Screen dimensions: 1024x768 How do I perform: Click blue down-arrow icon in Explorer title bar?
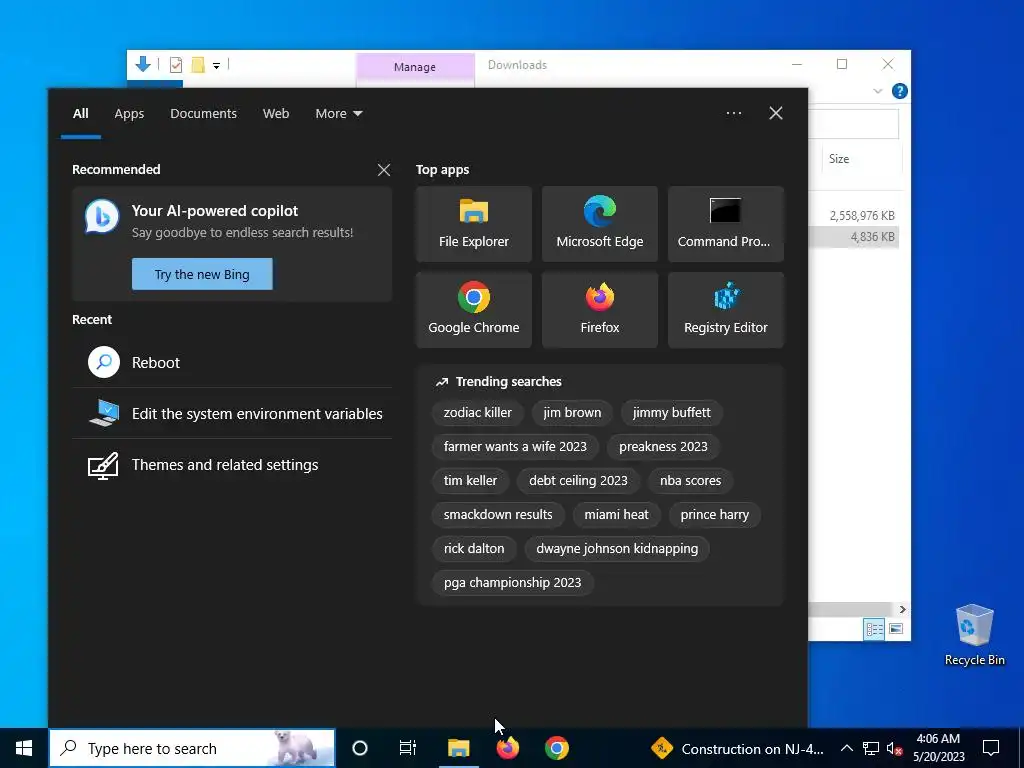coord(143,64)
